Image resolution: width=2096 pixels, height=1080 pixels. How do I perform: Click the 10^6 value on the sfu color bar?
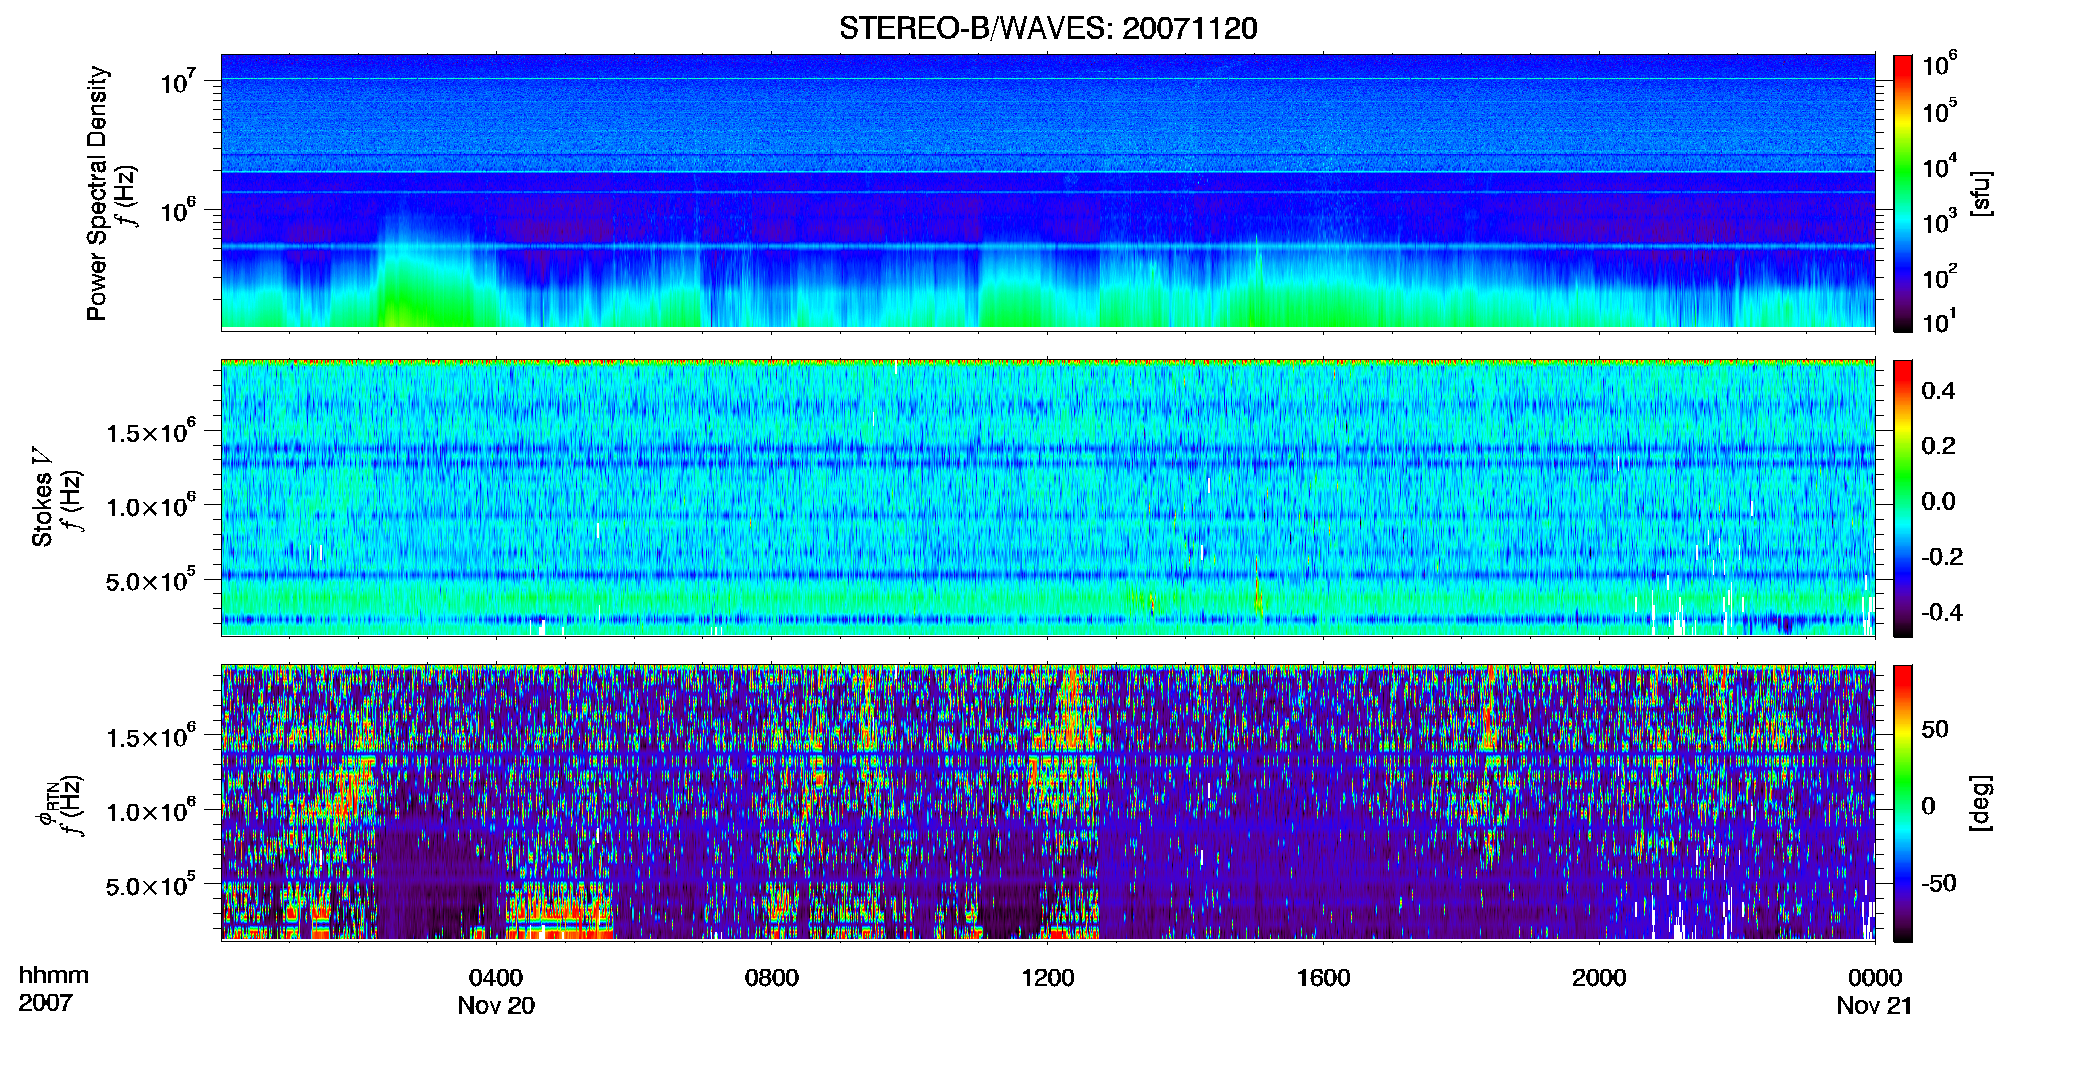point(1940,64)
